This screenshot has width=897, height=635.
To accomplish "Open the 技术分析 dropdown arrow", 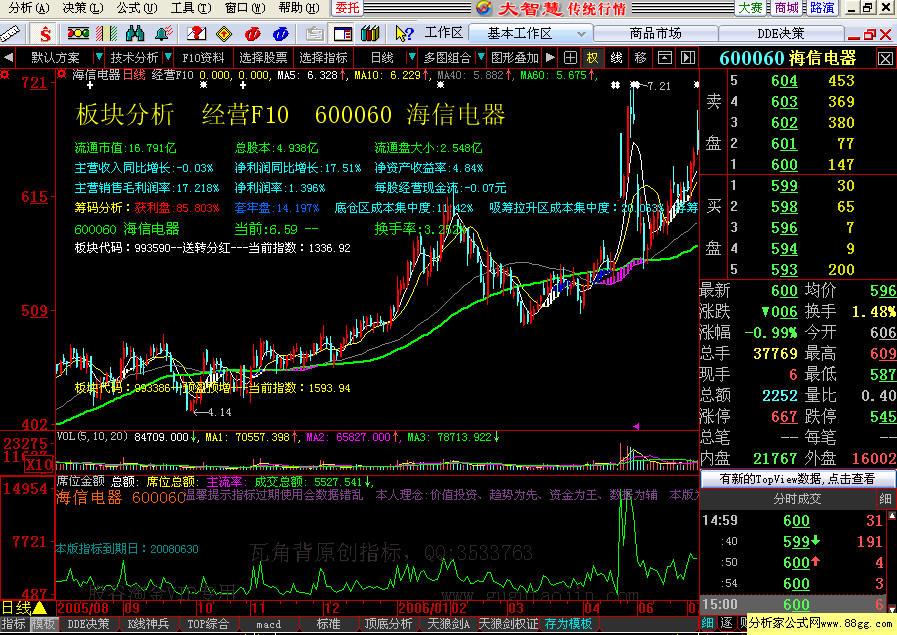I will pos(168,57).
